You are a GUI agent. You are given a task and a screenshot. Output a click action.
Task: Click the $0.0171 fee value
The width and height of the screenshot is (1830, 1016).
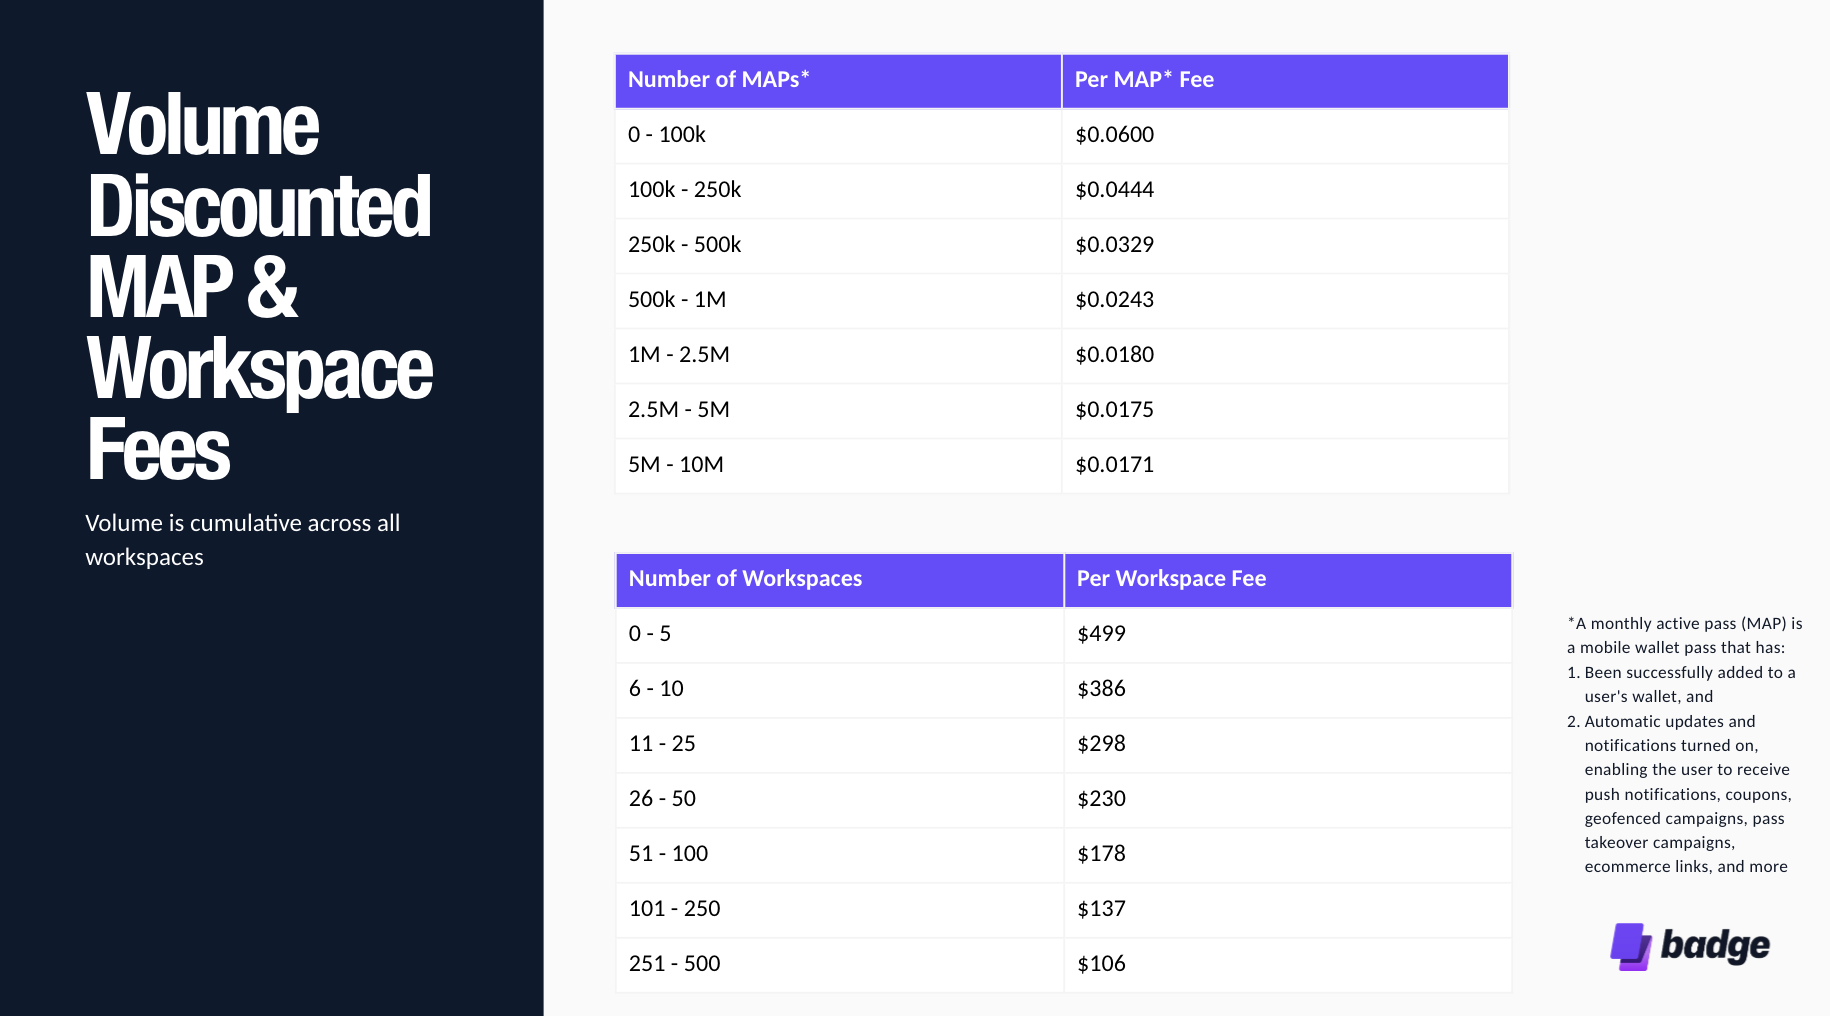tap(1114, 465)
